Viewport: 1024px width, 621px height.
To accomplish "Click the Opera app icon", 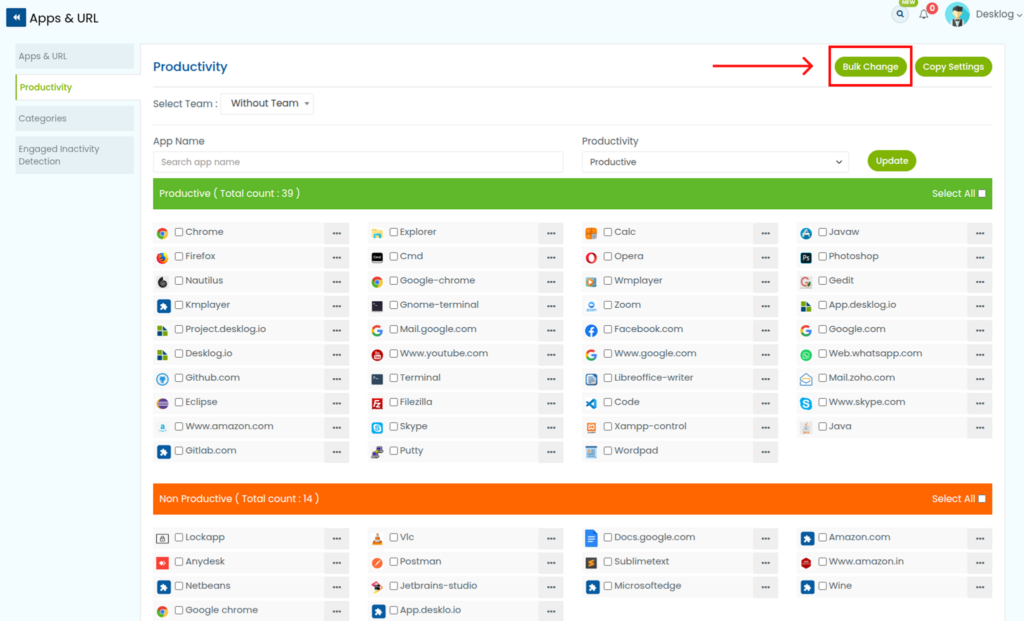I will pyautogui.click(x=591, y=257).
